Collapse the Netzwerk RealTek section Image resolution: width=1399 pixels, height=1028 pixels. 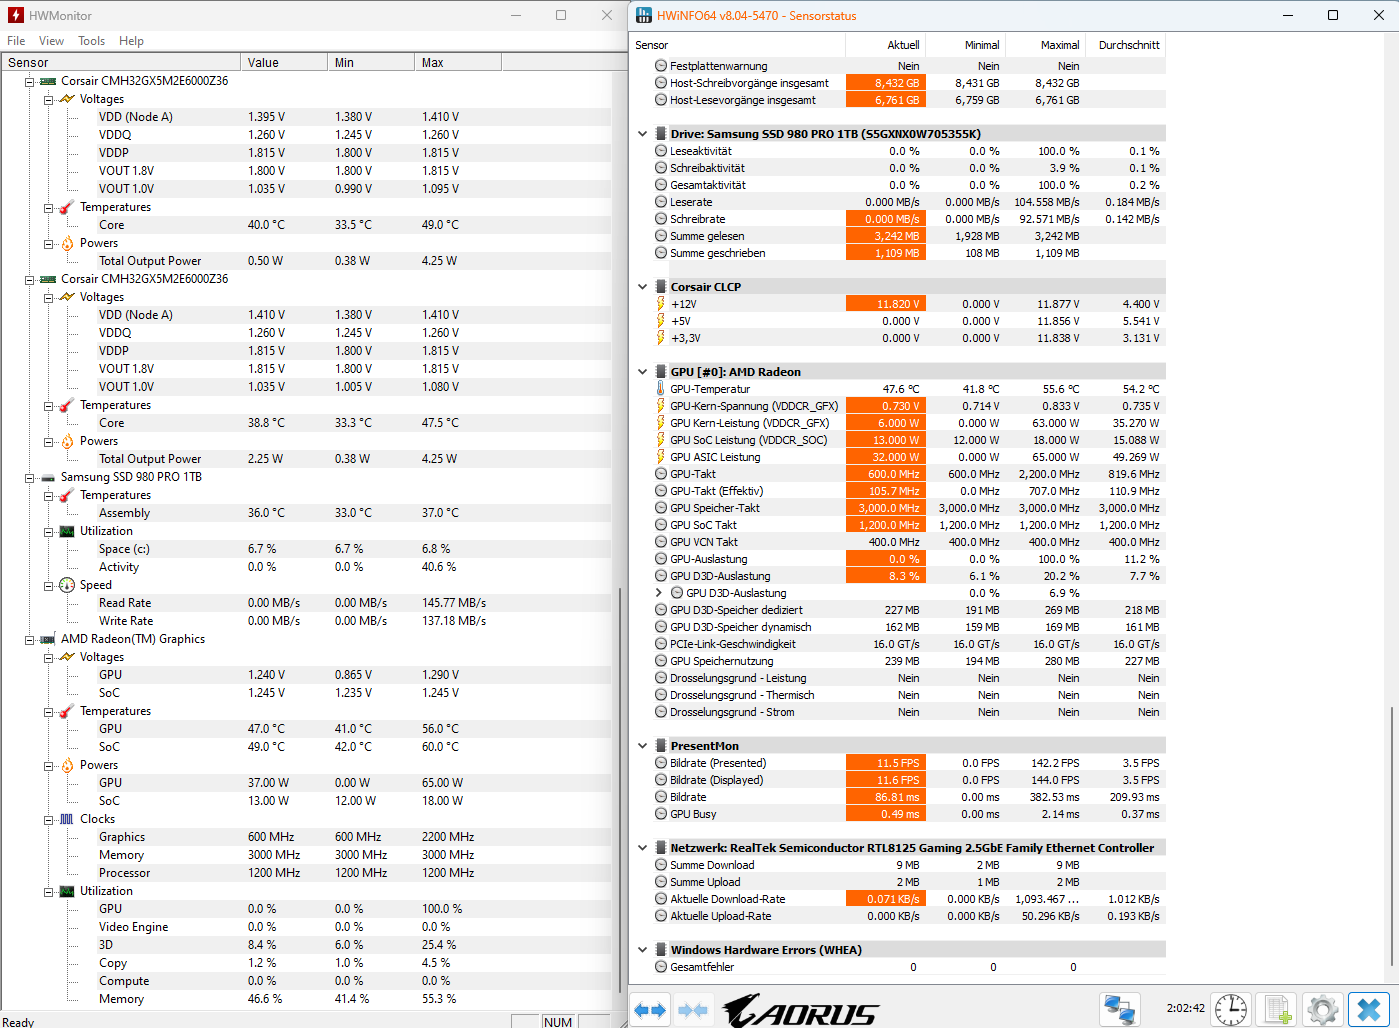point(642,848)
